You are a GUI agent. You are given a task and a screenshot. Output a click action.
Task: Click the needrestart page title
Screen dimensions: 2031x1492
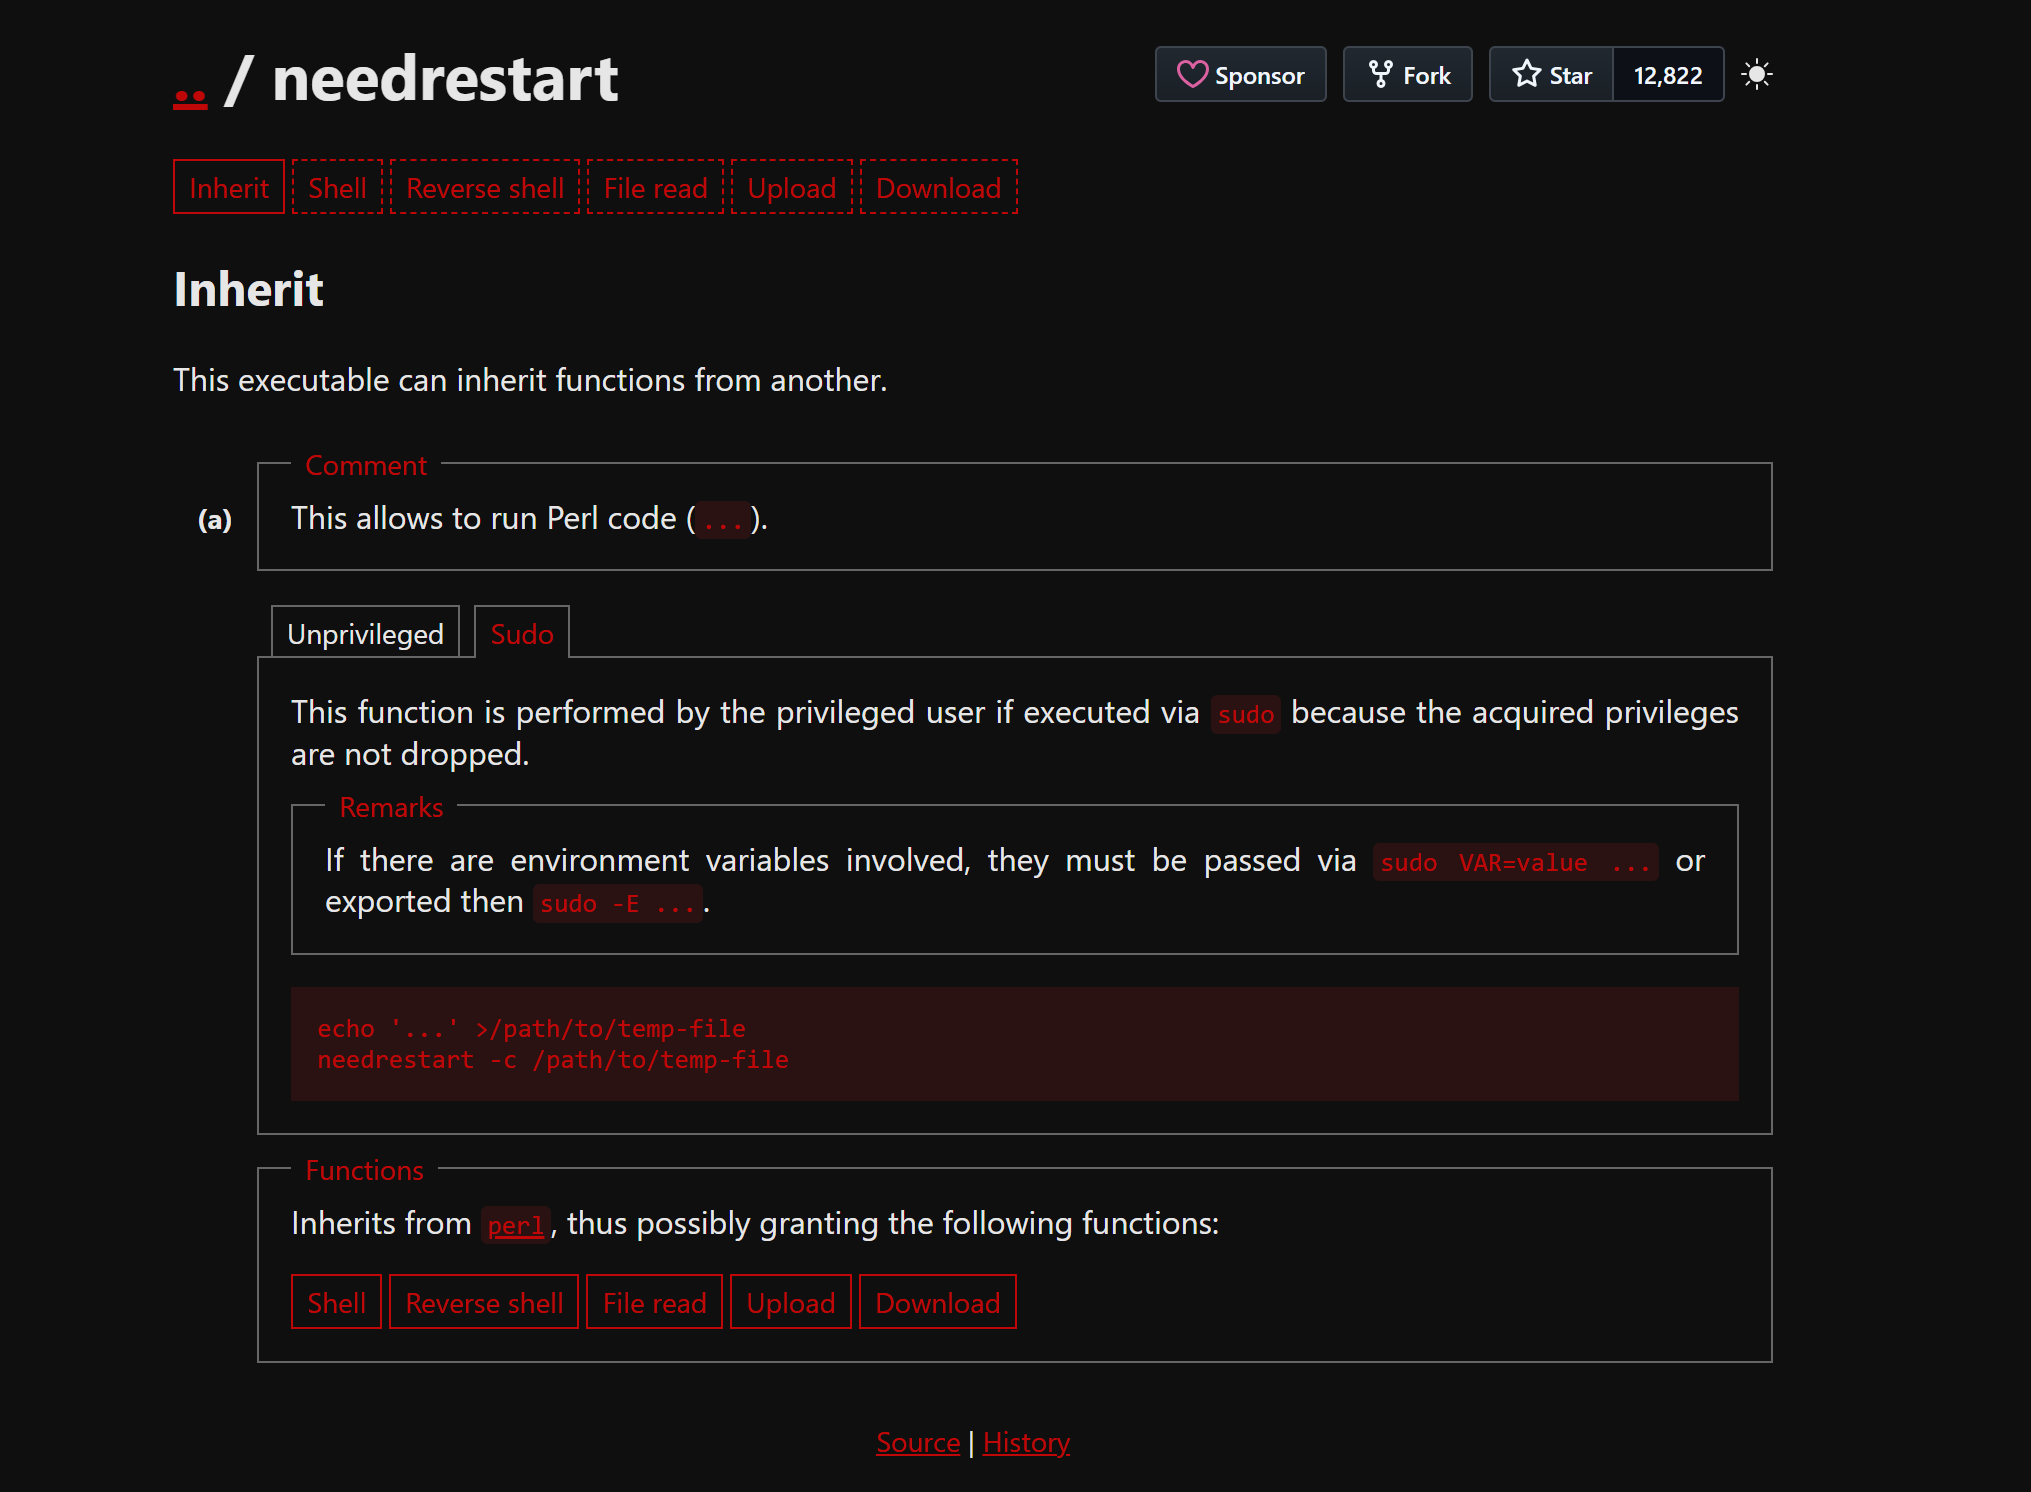pyautogui.click(x=444, y=78)
